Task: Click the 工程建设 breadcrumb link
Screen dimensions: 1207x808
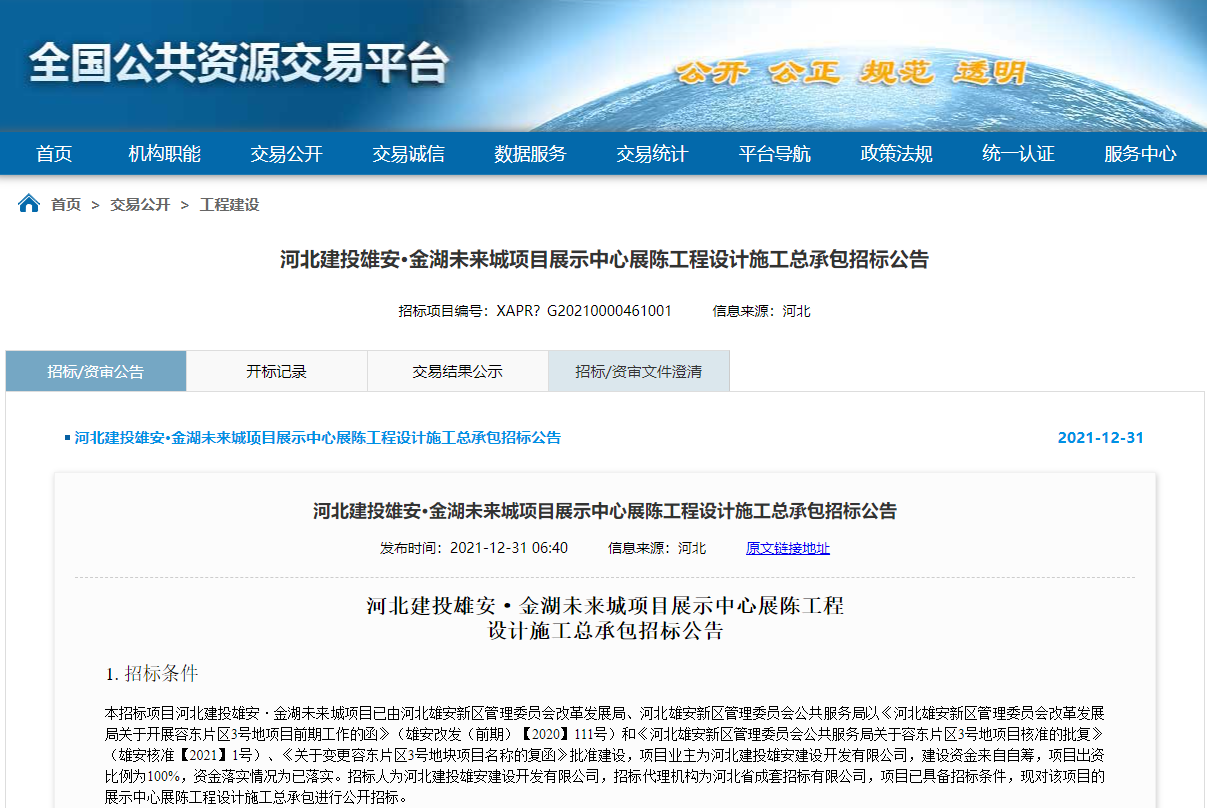Action: tap(229, 205)
